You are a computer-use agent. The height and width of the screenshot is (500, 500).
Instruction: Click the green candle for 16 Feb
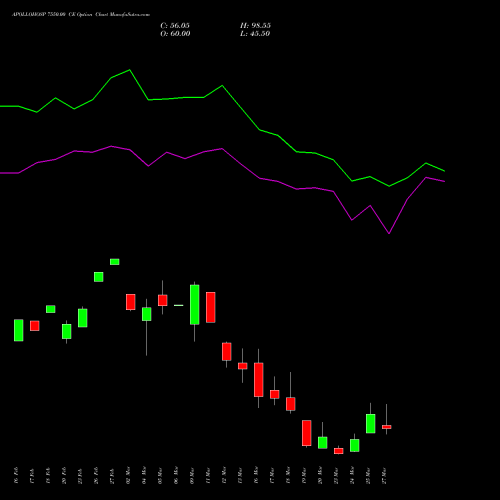coord(19,330)
